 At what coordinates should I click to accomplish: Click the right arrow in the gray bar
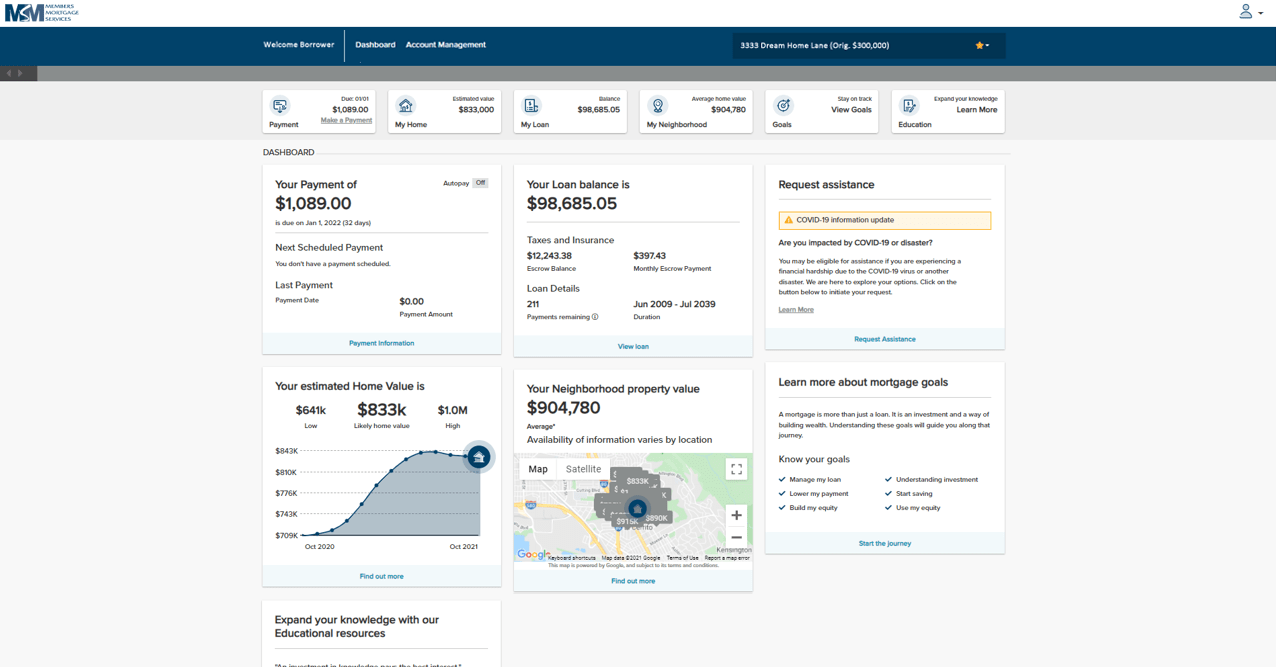[x=20, y=73]
